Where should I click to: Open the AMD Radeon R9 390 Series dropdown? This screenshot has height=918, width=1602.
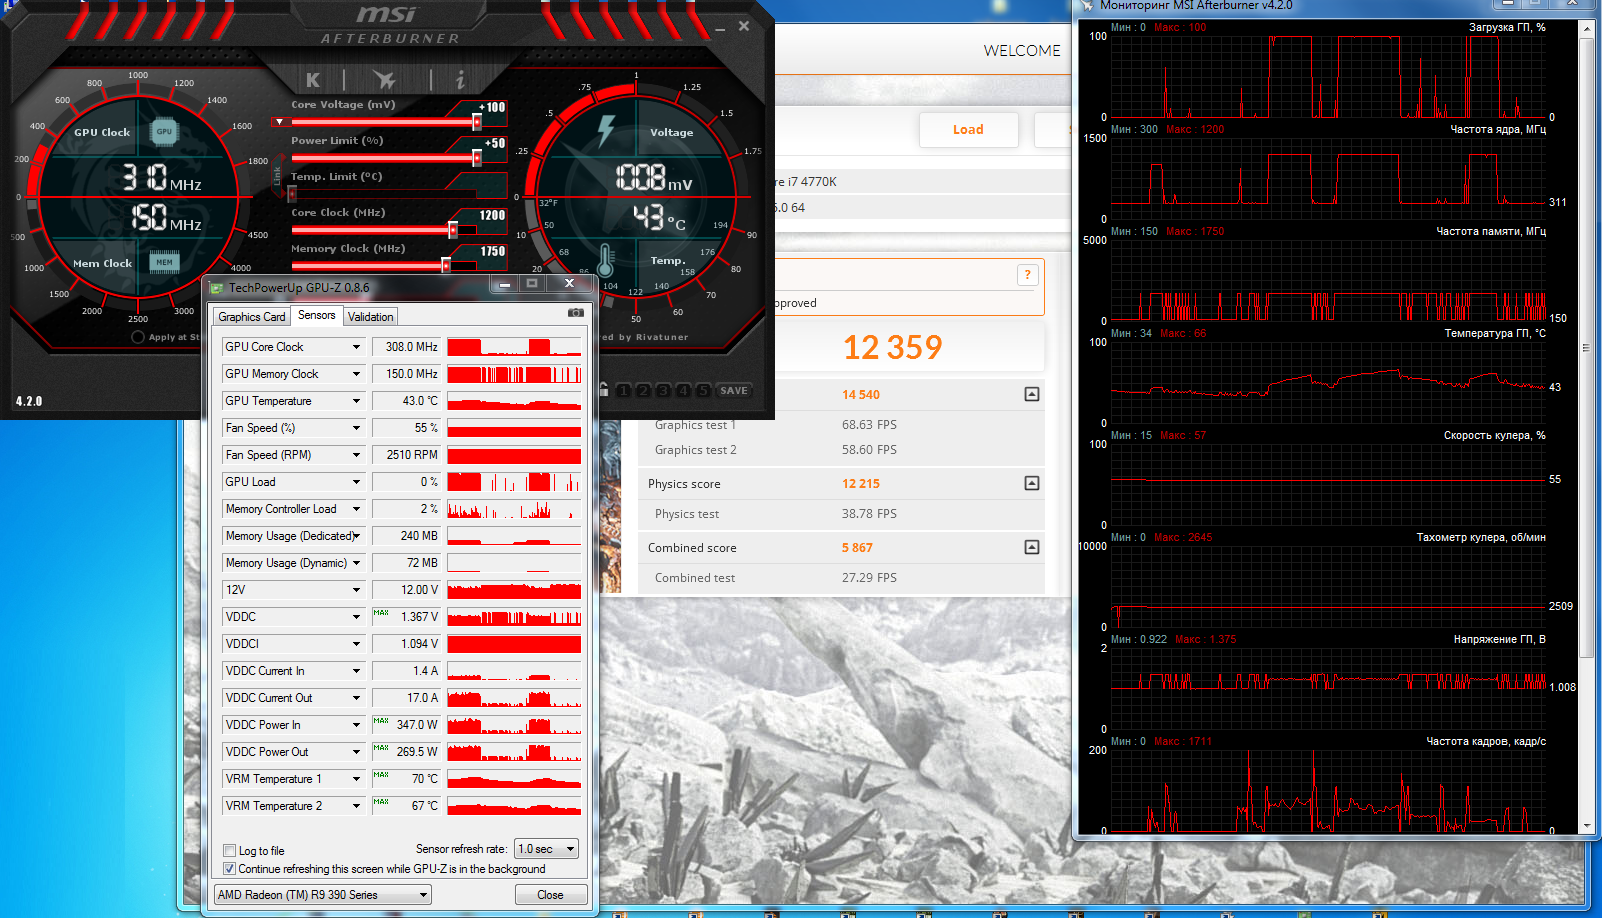323,895
